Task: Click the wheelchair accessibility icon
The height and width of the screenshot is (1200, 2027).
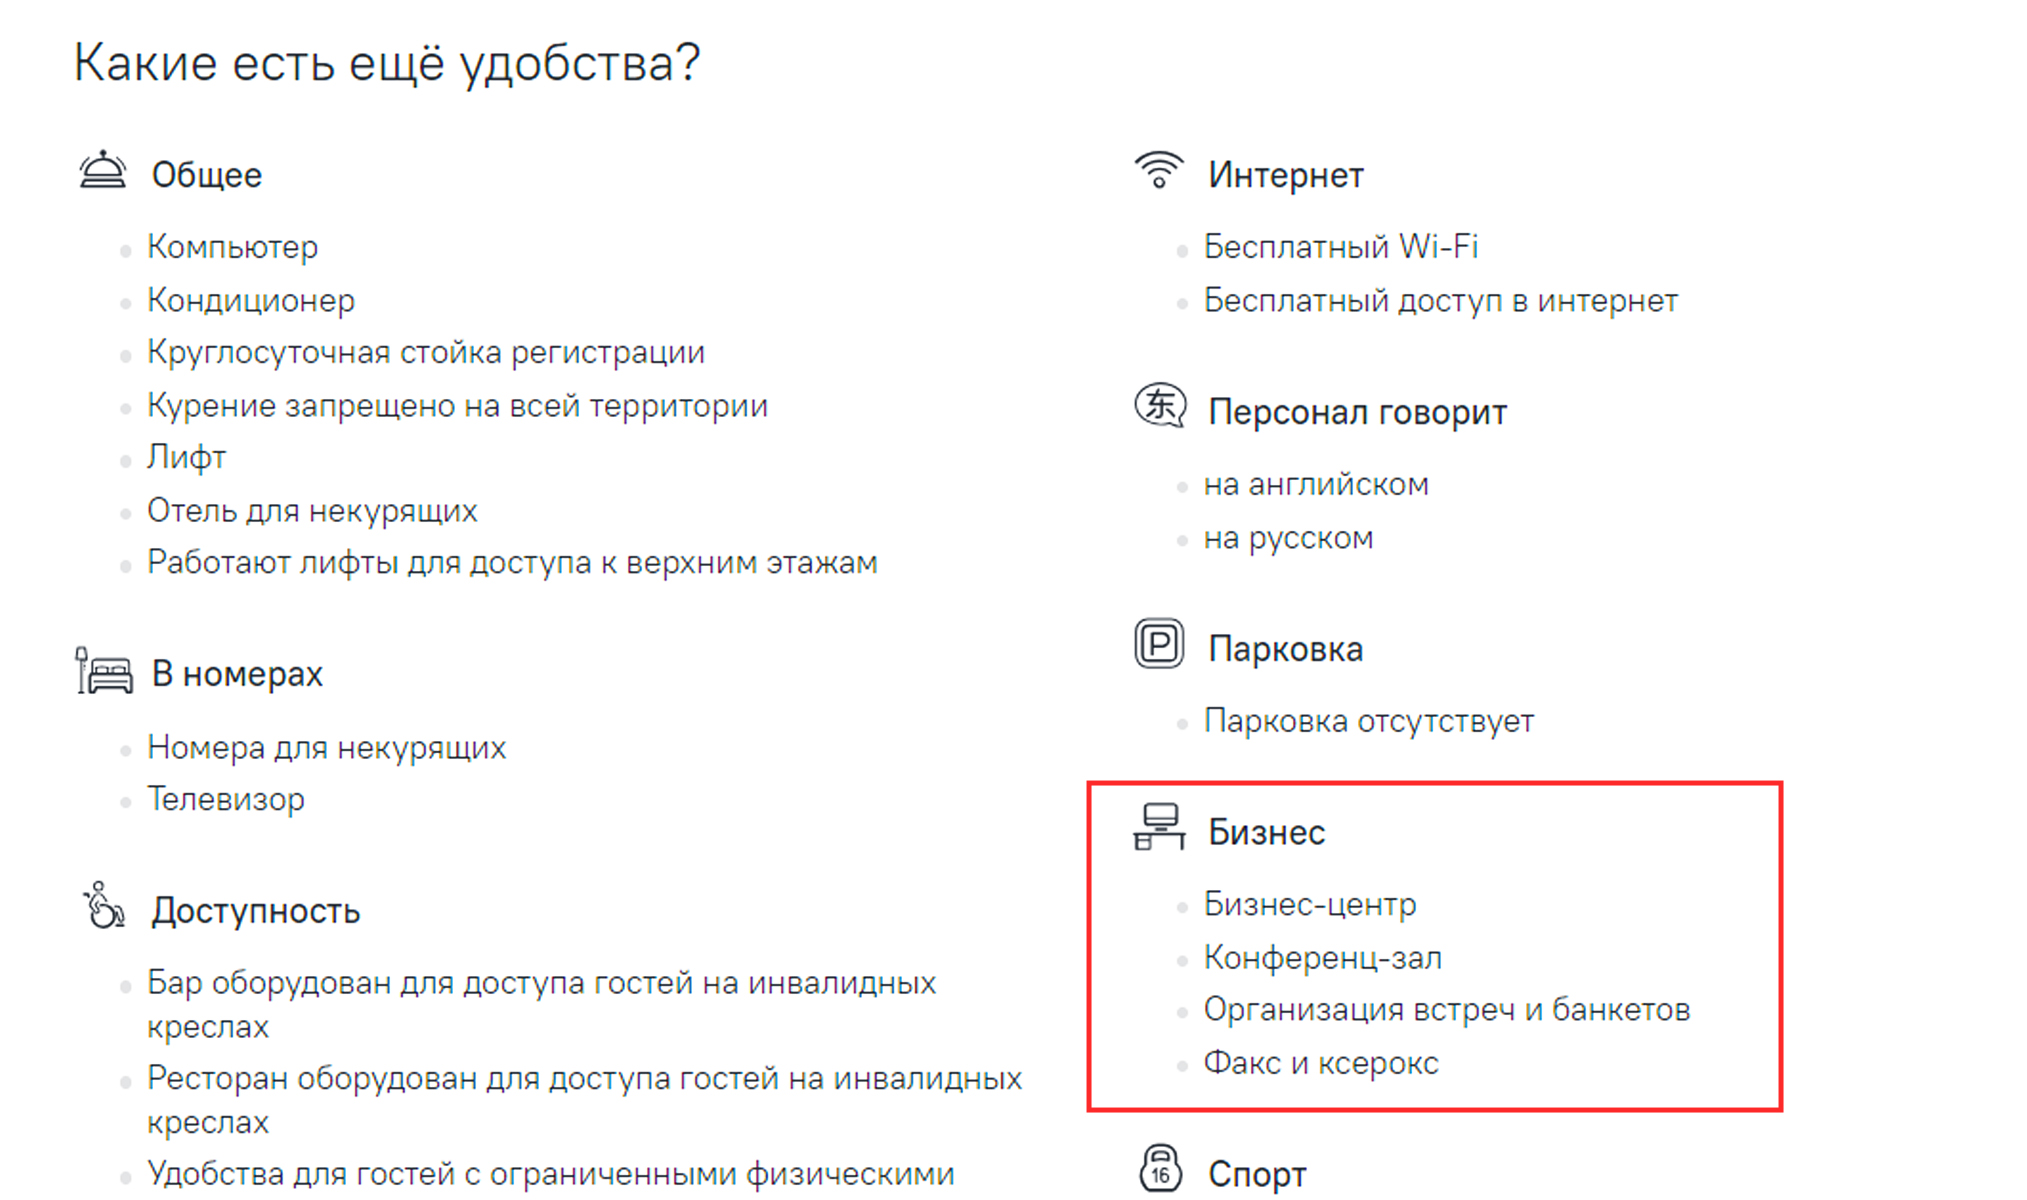Action: pos(103,906)
